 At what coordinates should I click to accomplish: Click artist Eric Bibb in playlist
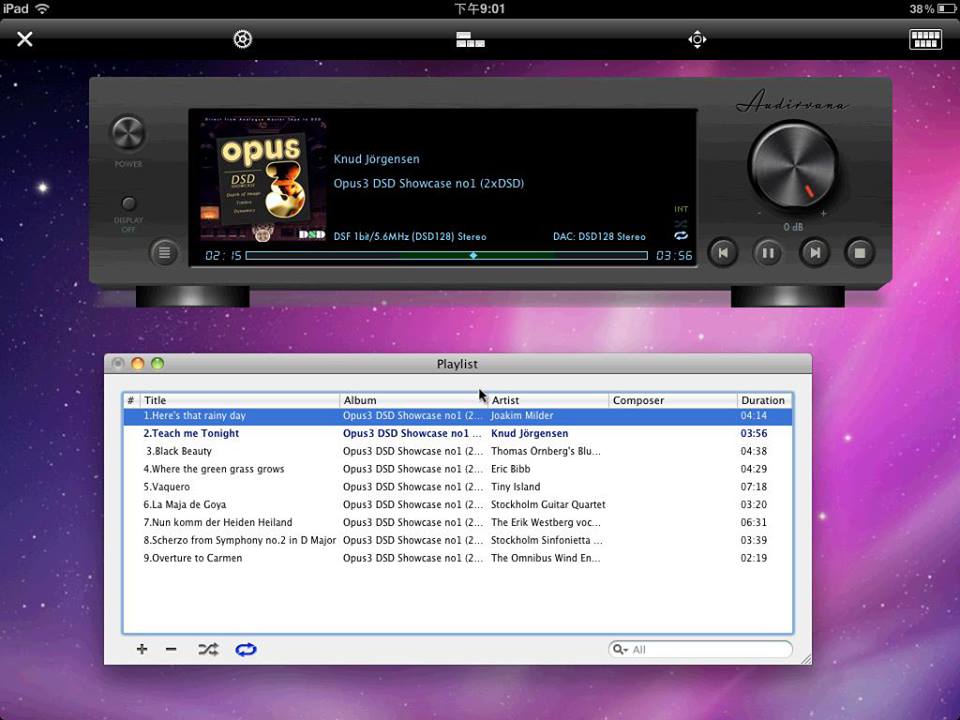(511, 469)
